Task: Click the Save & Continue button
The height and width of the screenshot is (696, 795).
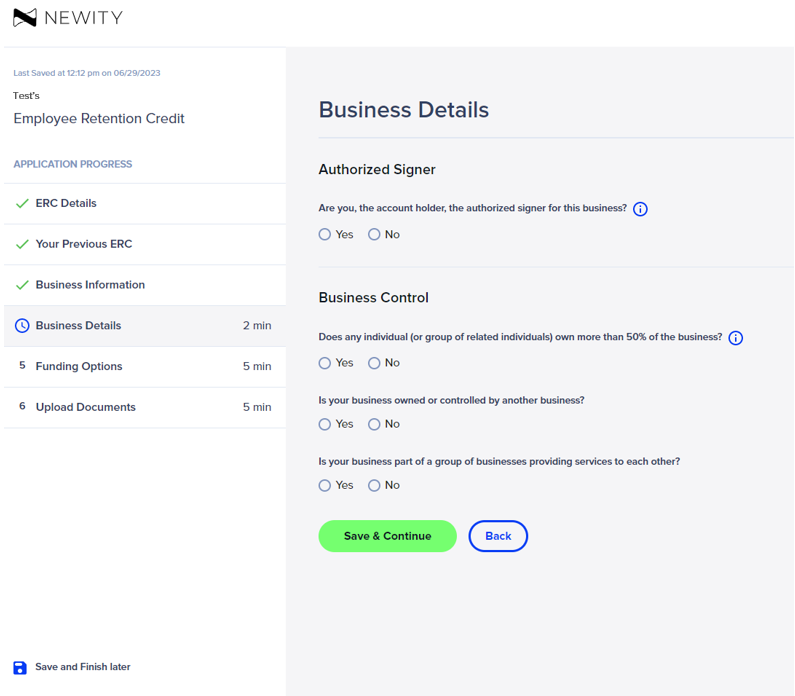Action: 387,536
